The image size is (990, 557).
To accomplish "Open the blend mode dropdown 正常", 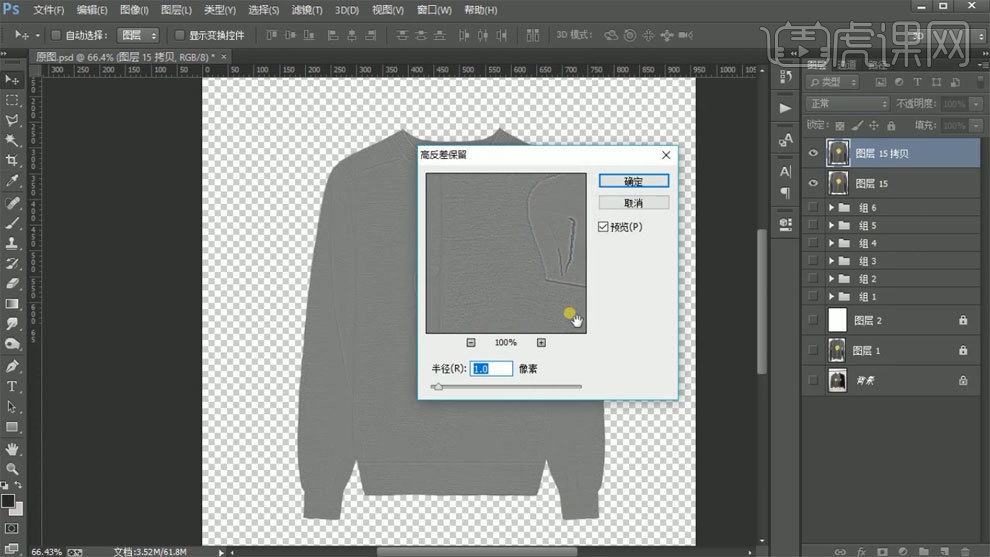I will click(x=847, y=104).
